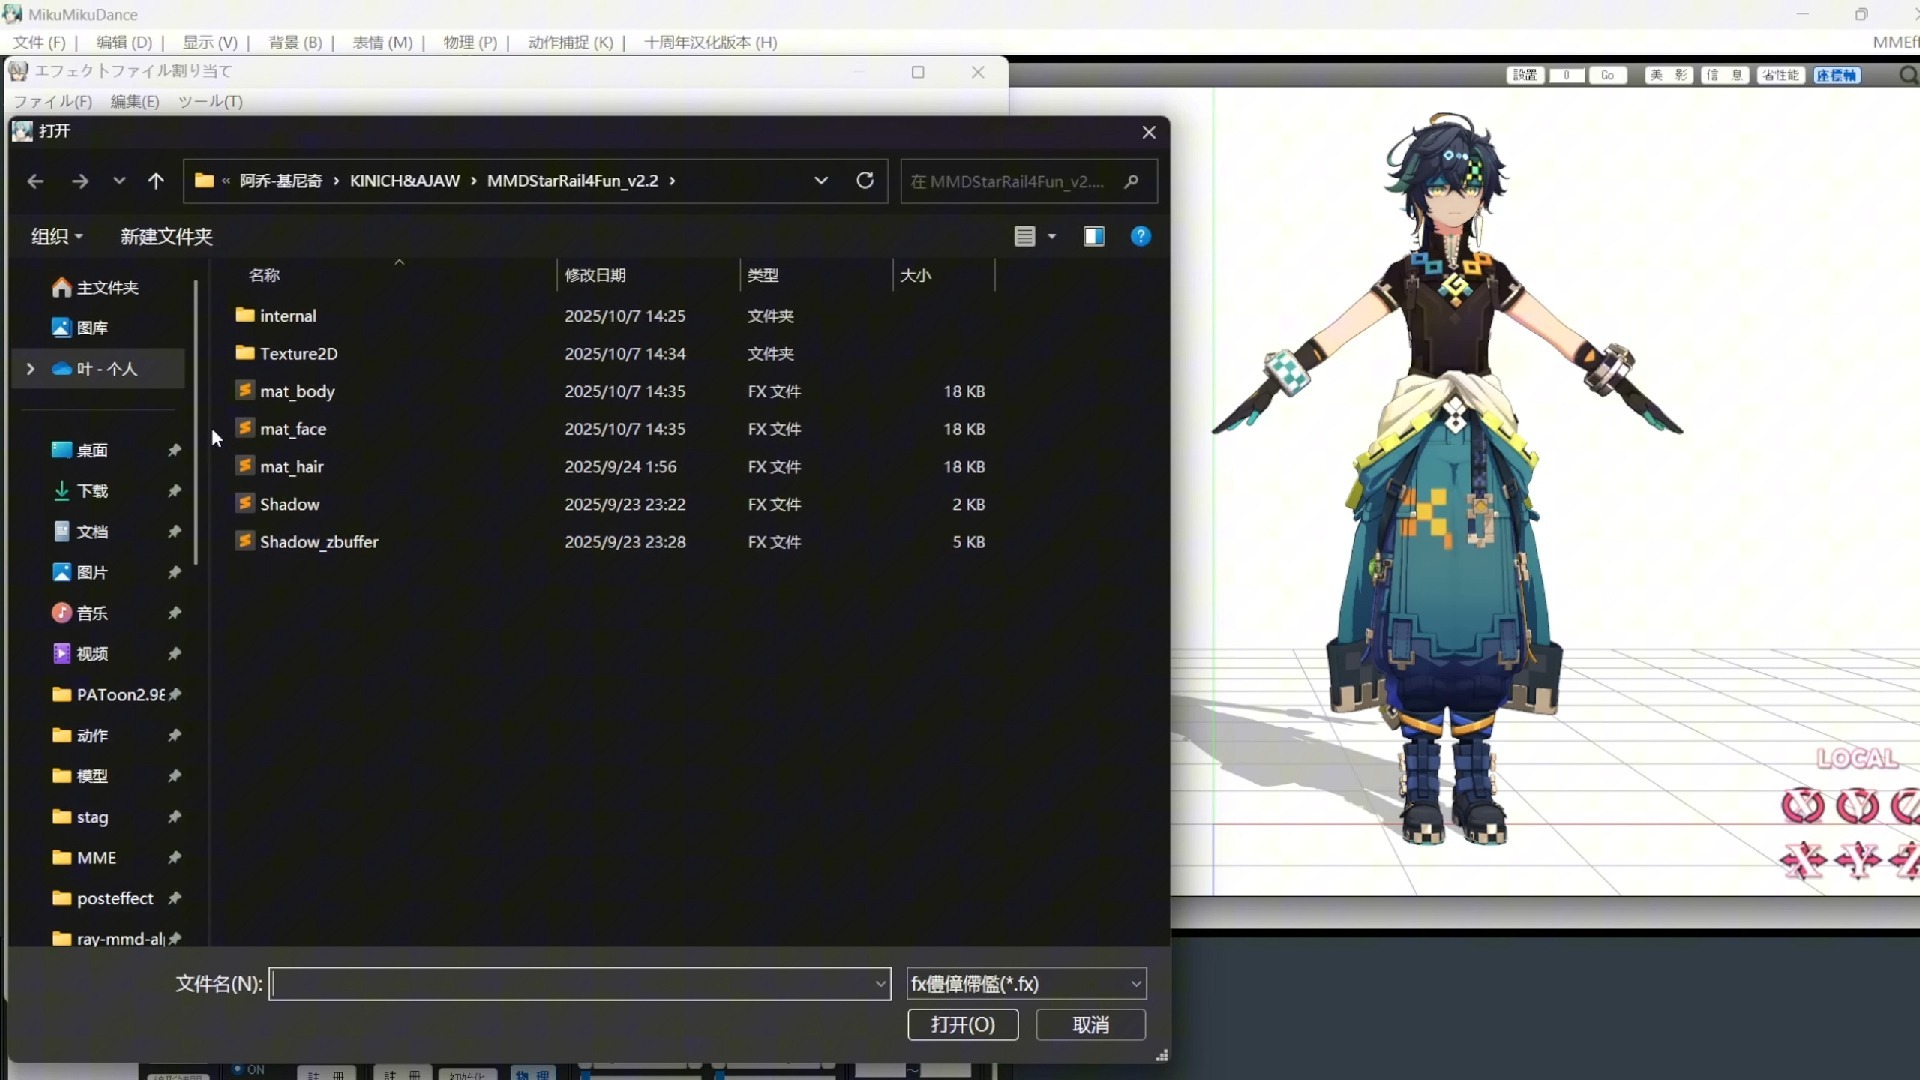The height and width of the screenshot is (1080, 1920).
Task: Toggle the 省性能 low-power mode button
Action: click(x=1780, y=75)
